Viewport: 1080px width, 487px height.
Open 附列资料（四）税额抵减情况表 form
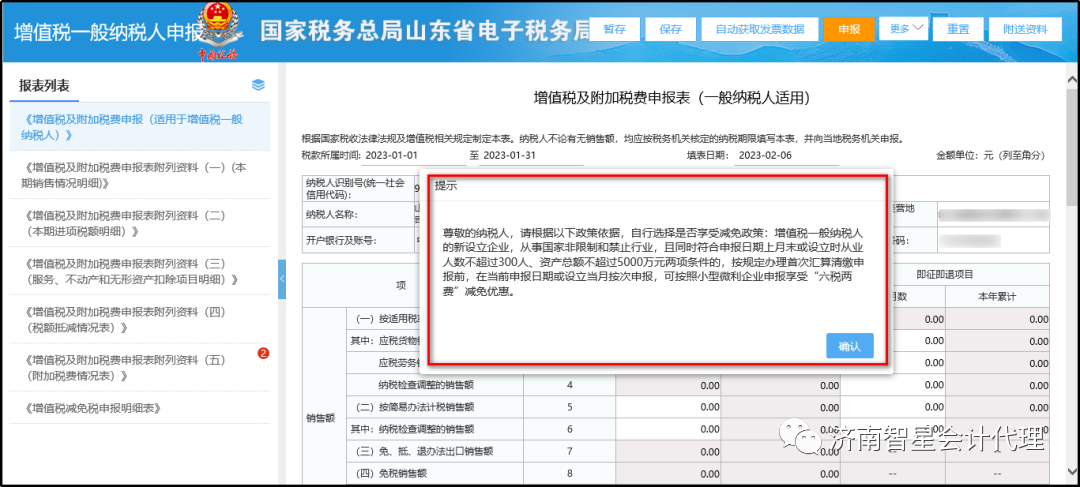click(x=140, y=320)
